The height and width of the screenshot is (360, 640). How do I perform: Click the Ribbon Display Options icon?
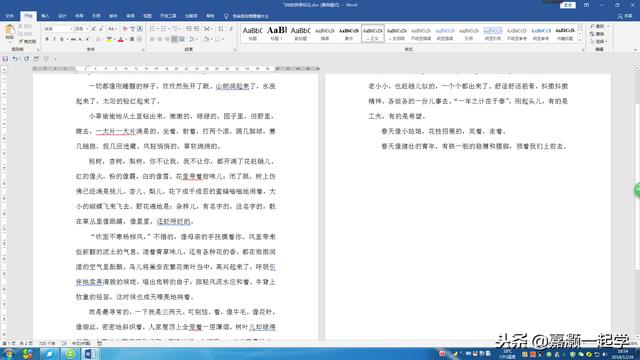click(x=586, y=5)
